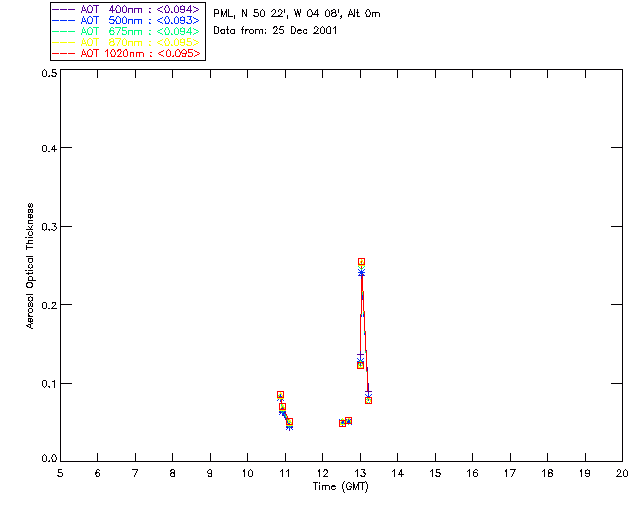640x512 pixels.
Task: Click the 20 hour x-axis label
Action: [x=622, y=473]
